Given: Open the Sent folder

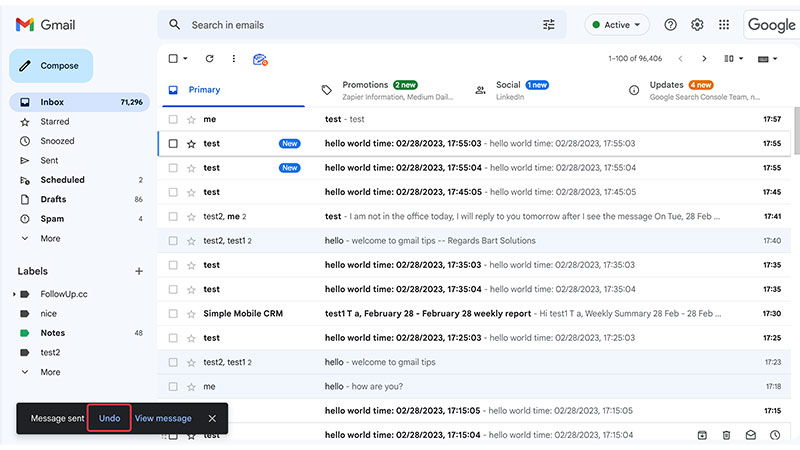Looking at the screenshot, I should coord(80,160).
